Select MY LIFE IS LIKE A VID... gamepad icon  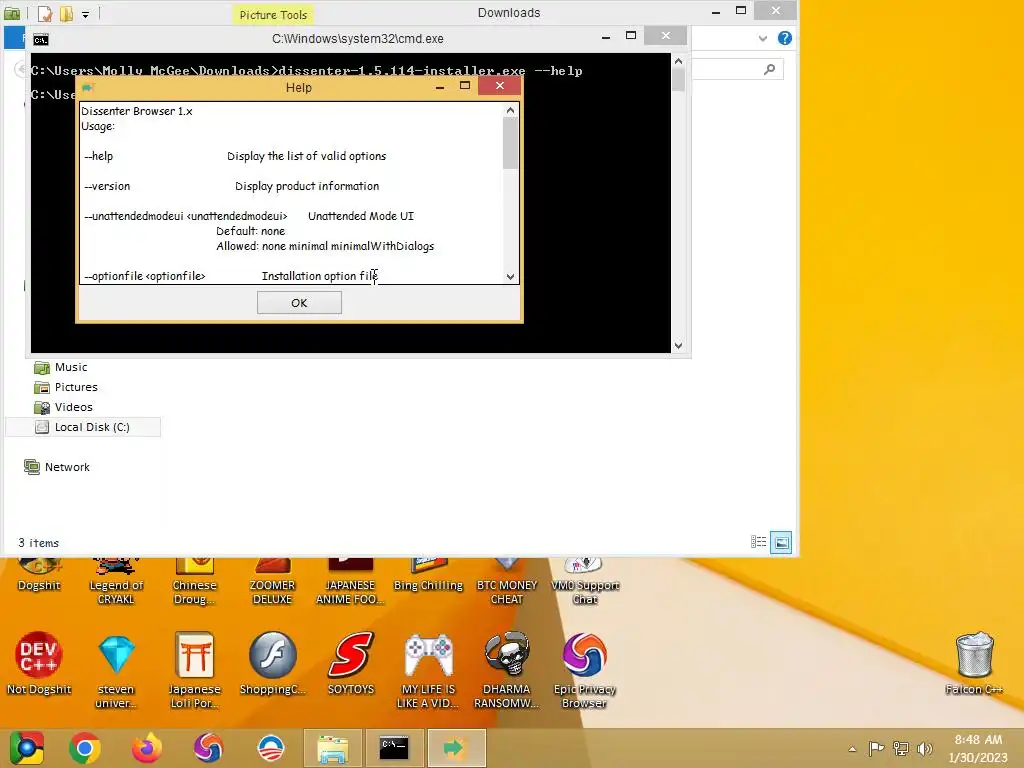point(428,670)
